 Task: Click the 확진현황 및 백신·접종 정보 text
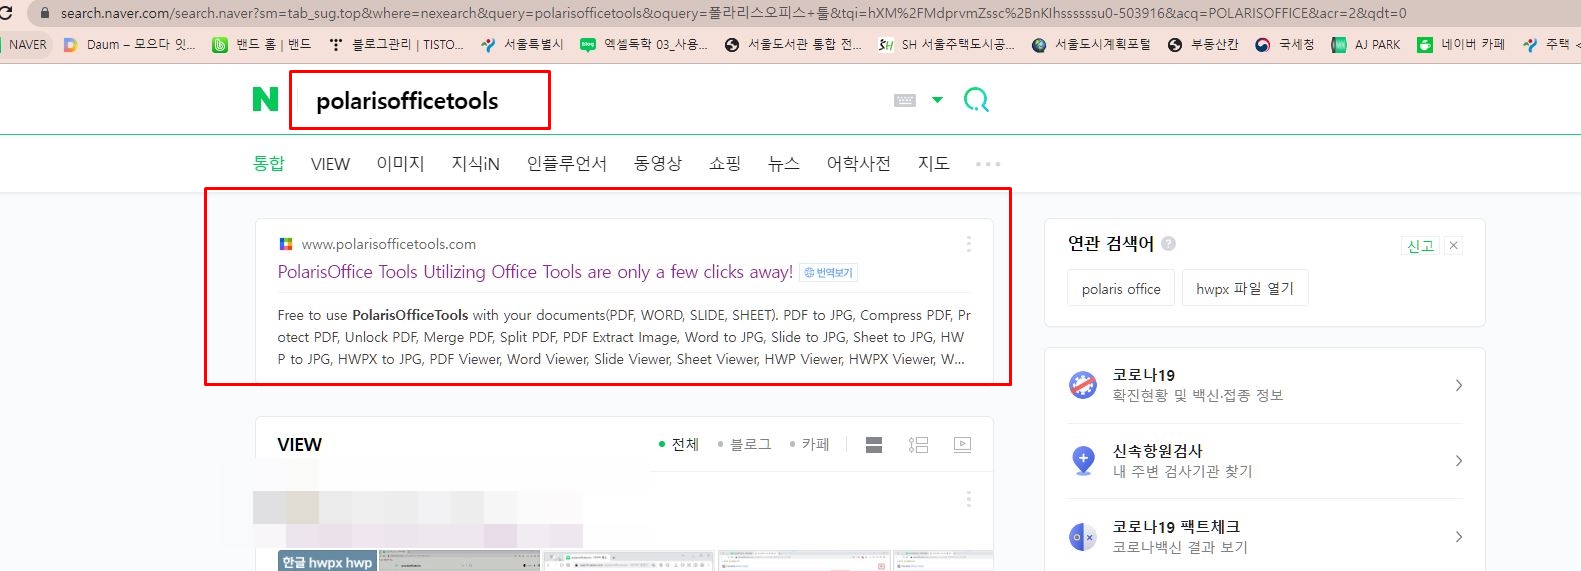[1197, 396]
